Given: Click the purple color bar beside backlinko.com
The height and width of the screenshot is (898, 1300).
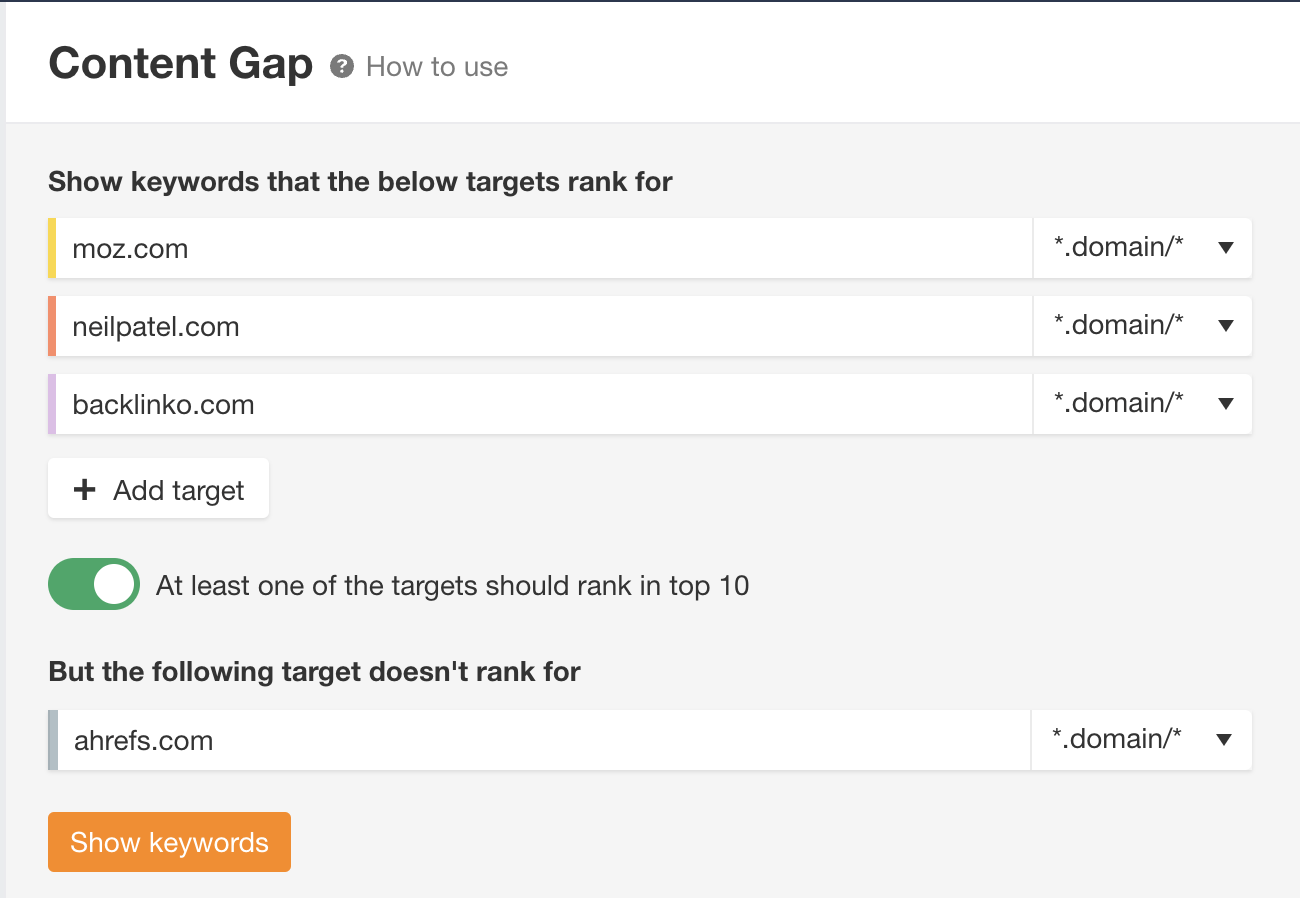Looking at the screenshot, I should coord(53,404).
